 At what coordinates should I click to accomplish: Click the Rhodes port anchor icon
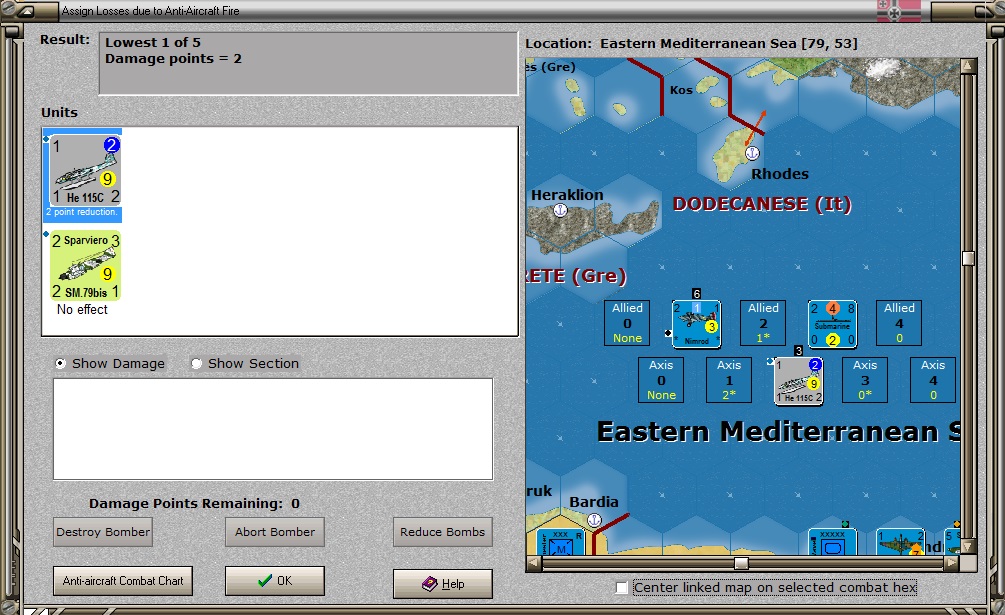tap(752, 153)
